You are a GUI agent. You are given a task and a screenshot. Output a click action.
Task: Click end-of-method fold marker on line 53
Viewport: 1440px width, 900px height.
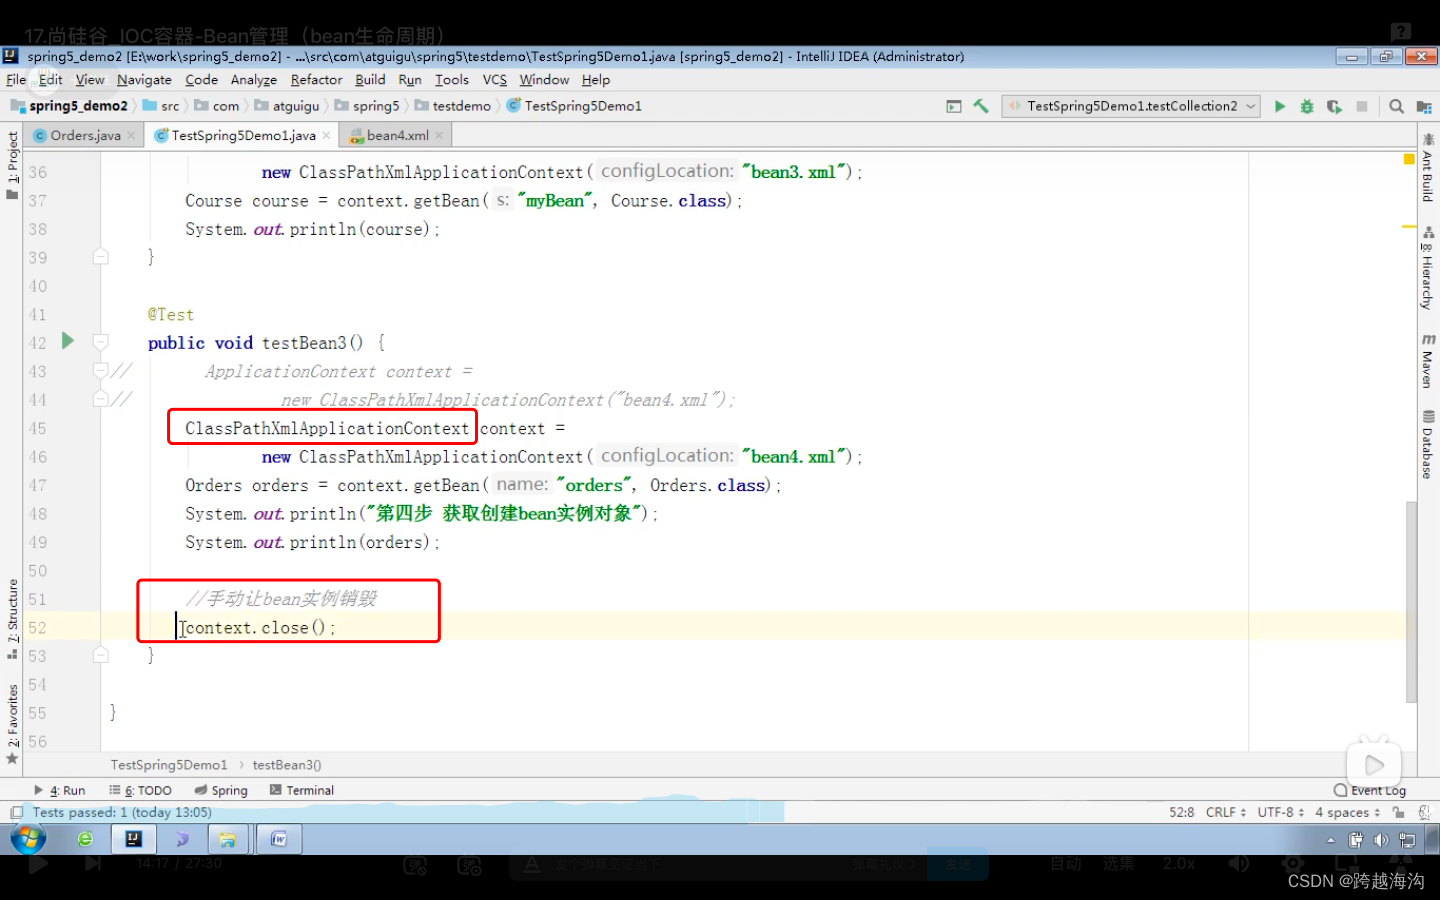pos(100,655)
